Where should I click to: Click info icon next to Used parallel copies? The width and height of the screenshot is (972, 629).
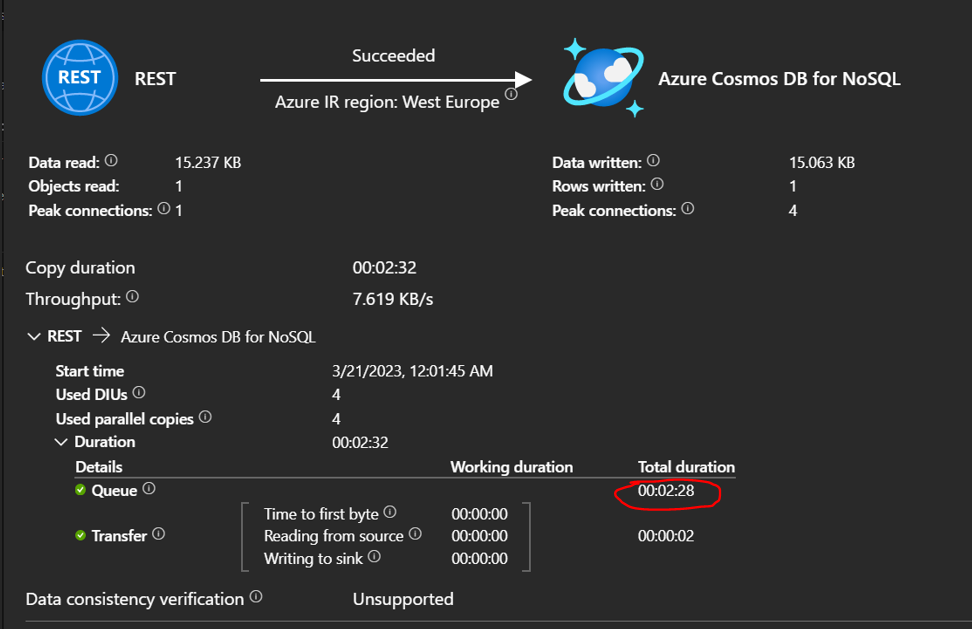pos(205,417)
